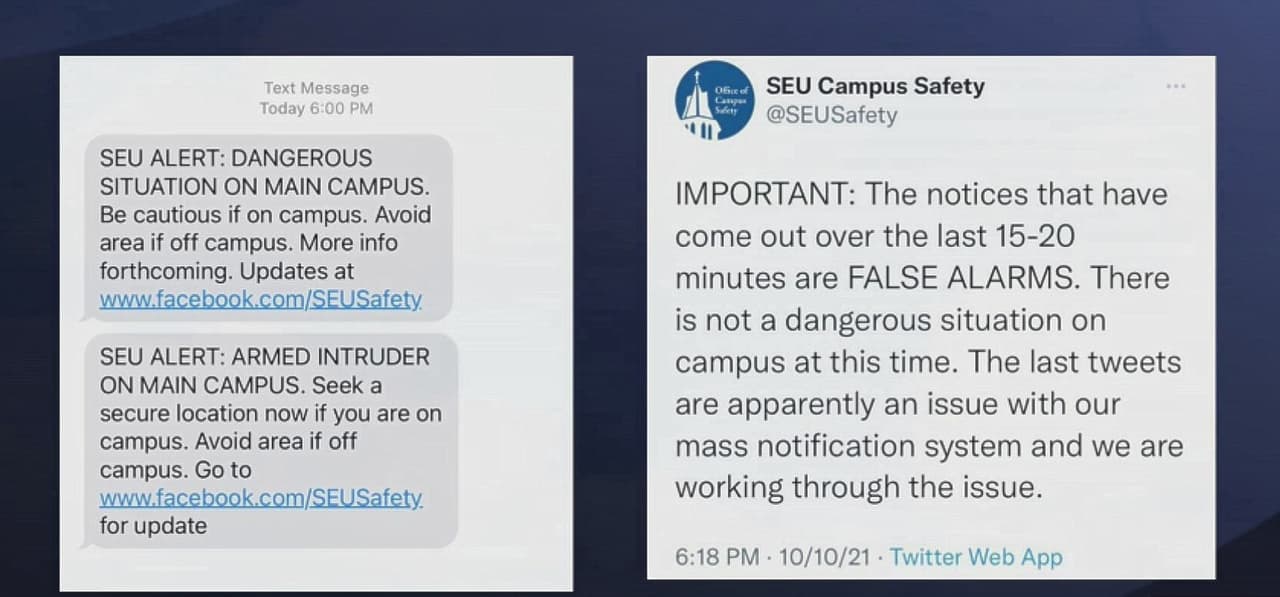Open the tweet's three-dot more options
This screenshot has height=597, width=1280.
[1176, 87]
